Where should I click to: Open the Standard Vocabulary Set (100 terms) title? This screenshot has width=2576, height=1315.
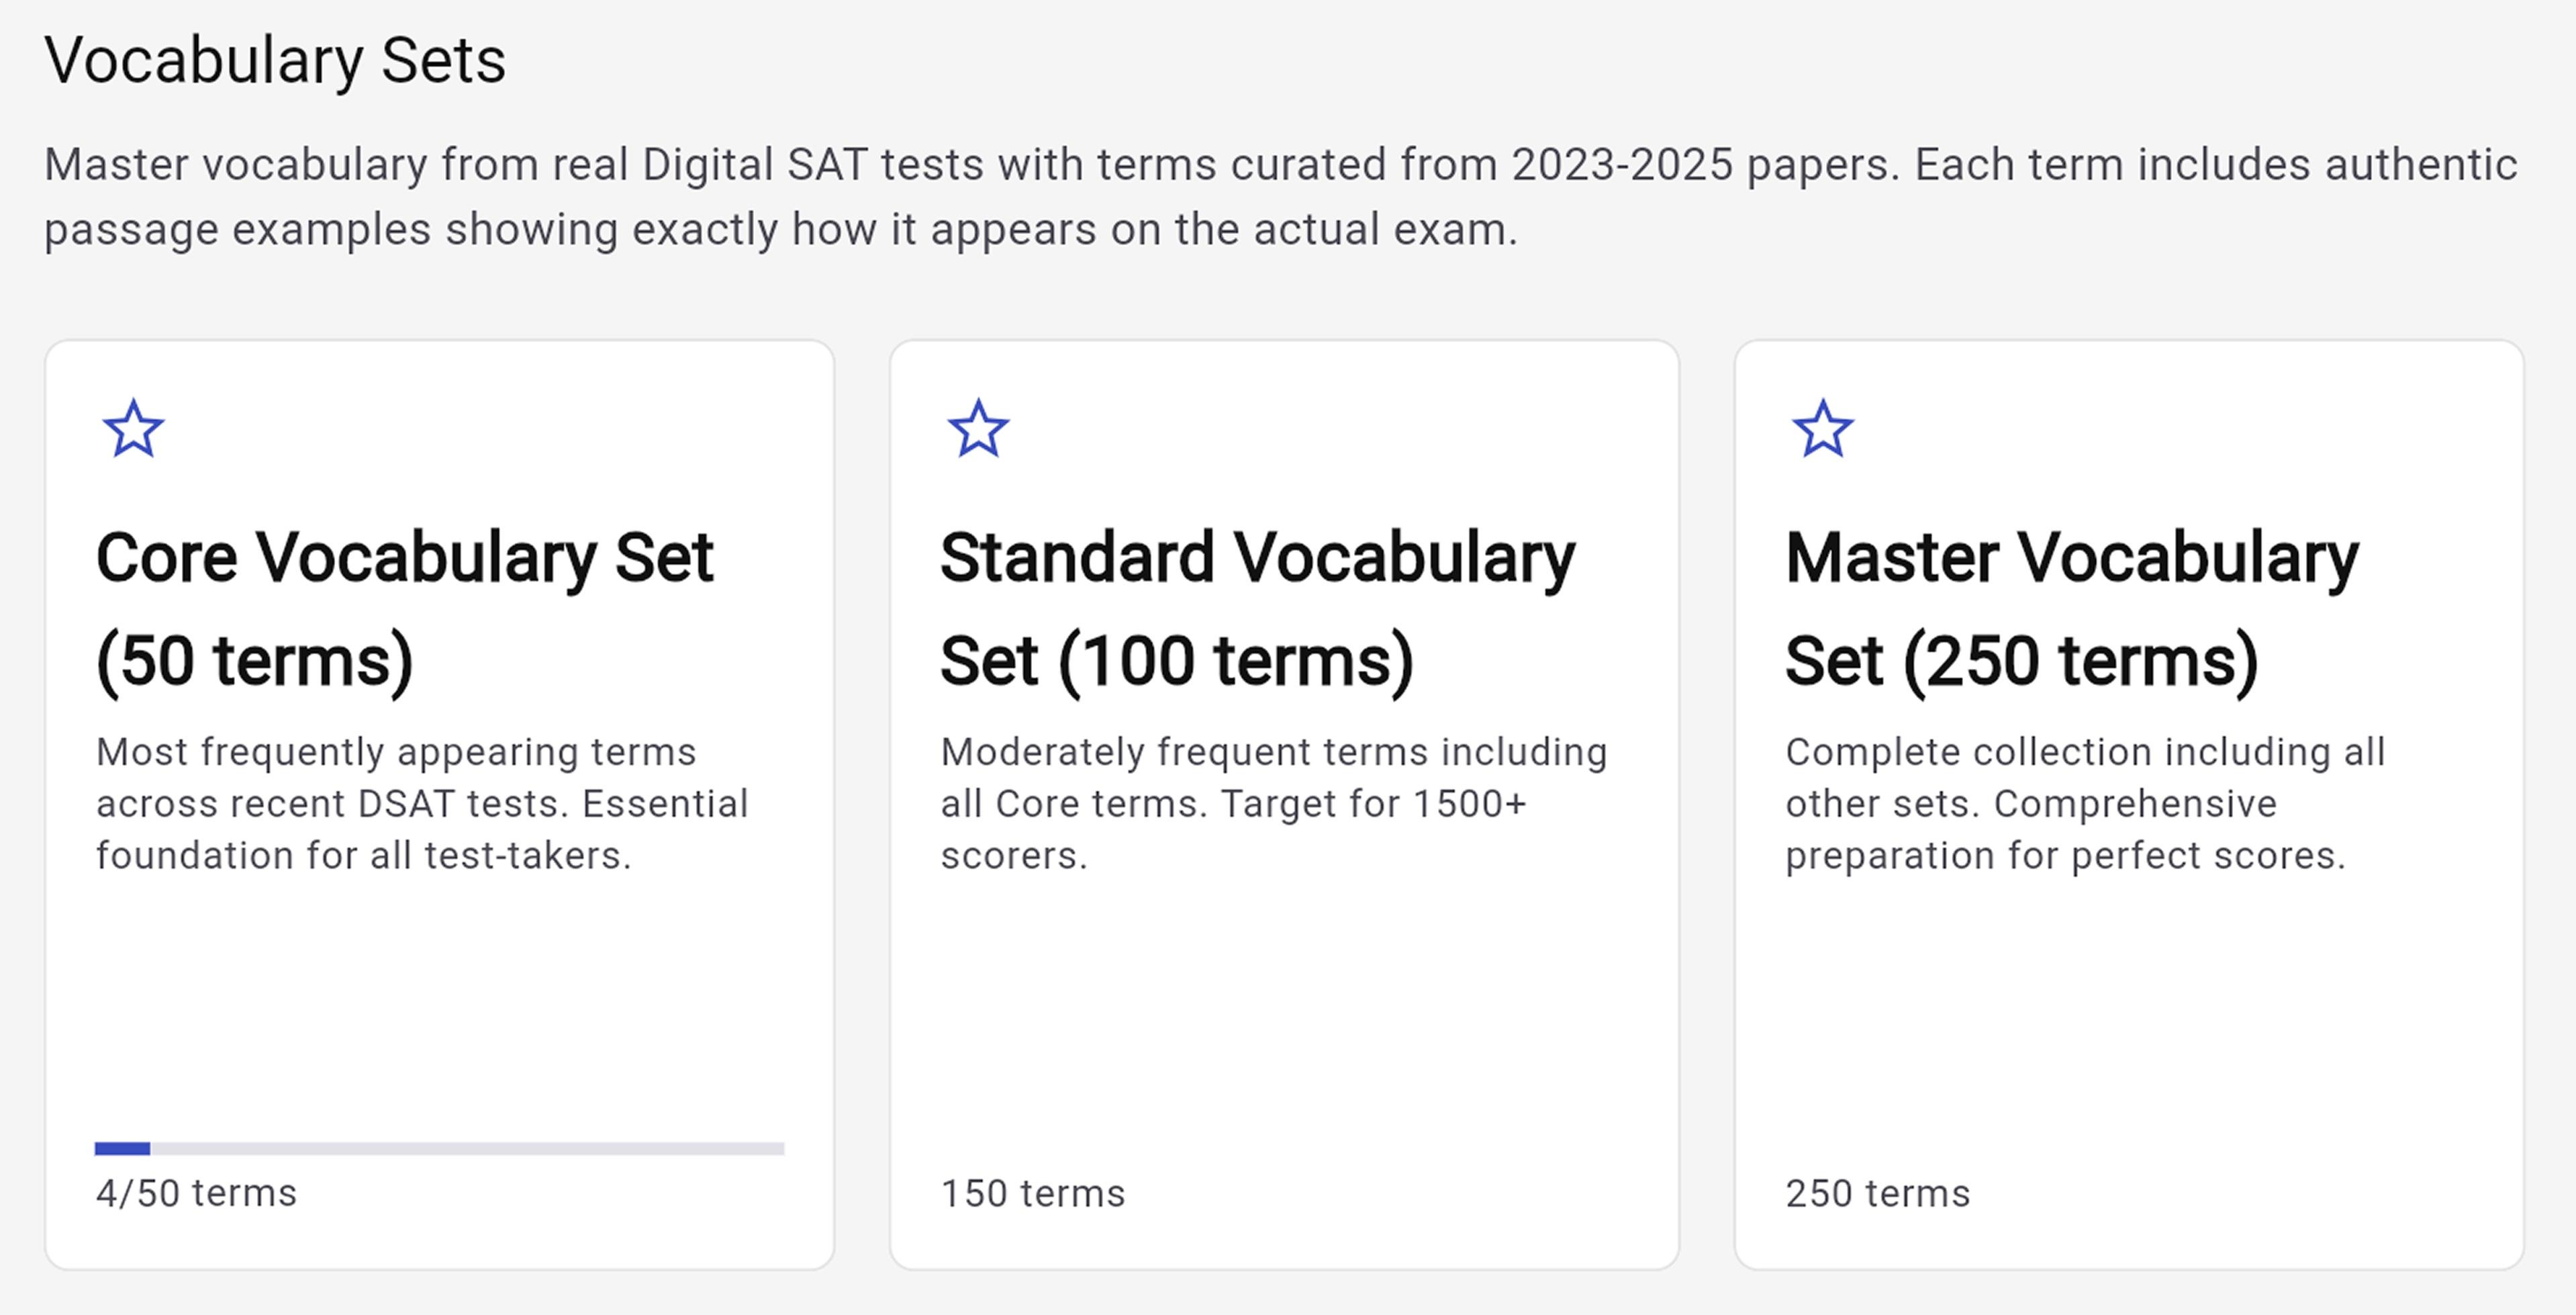tap(1257, 608)
